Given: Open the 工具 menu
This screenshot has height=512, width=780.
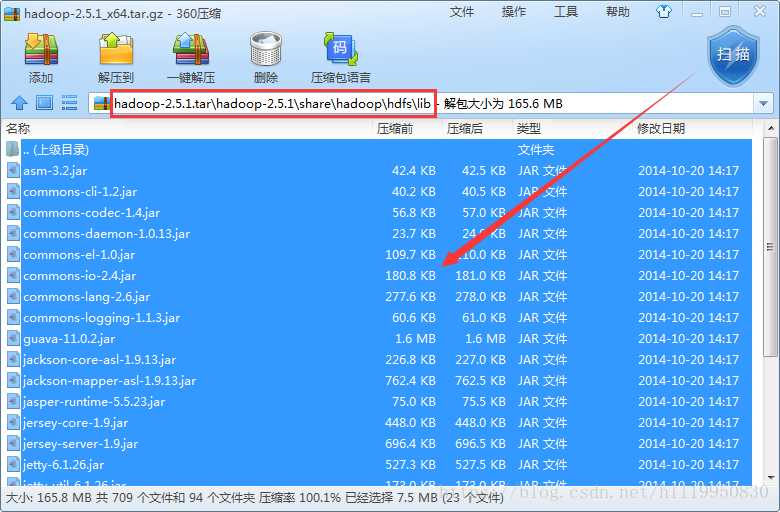Looking at the screenshot, I should [566, 12].
